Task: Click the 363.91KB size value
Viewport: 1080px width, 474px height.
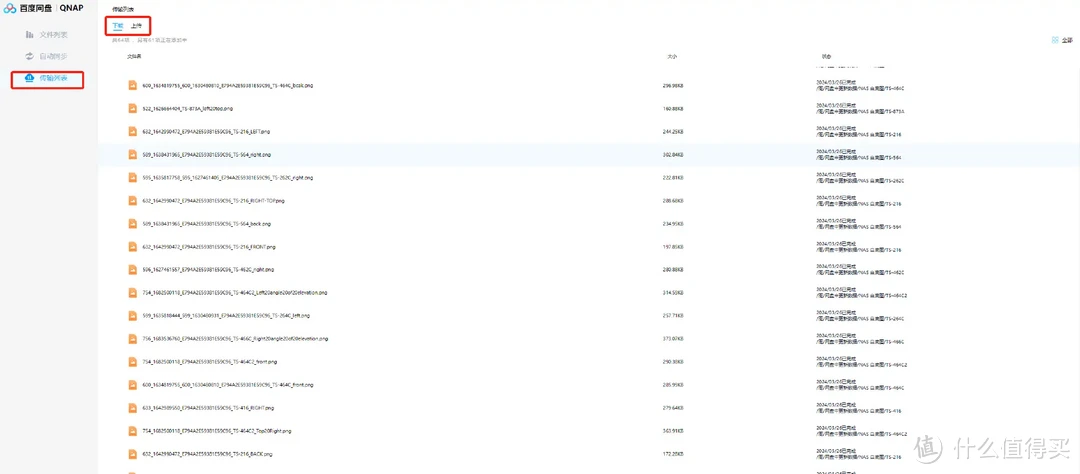Action: 672,431
